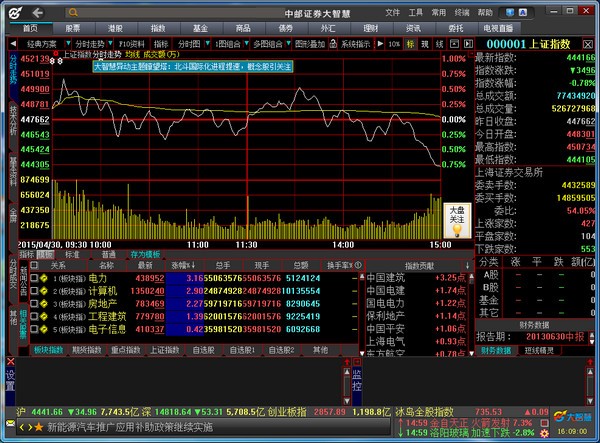Select the 巡线精灵 tab

click(539, 350)
